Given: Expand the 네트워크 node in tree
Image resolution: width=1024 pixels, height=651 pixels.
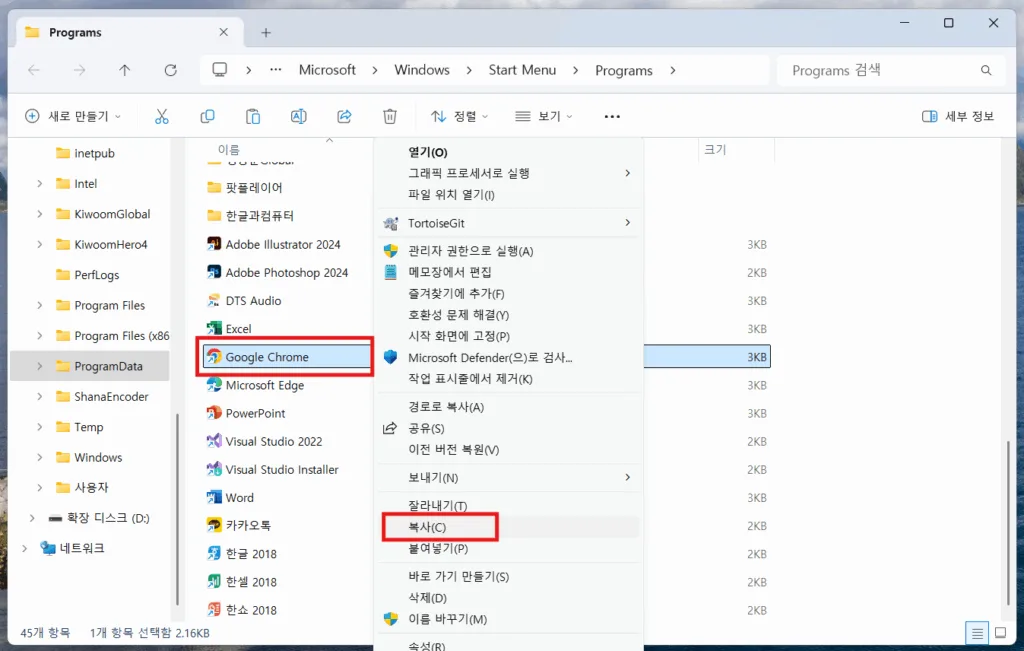Looking at the screenshot, I should pyautogui.click(x=25, y=548).
